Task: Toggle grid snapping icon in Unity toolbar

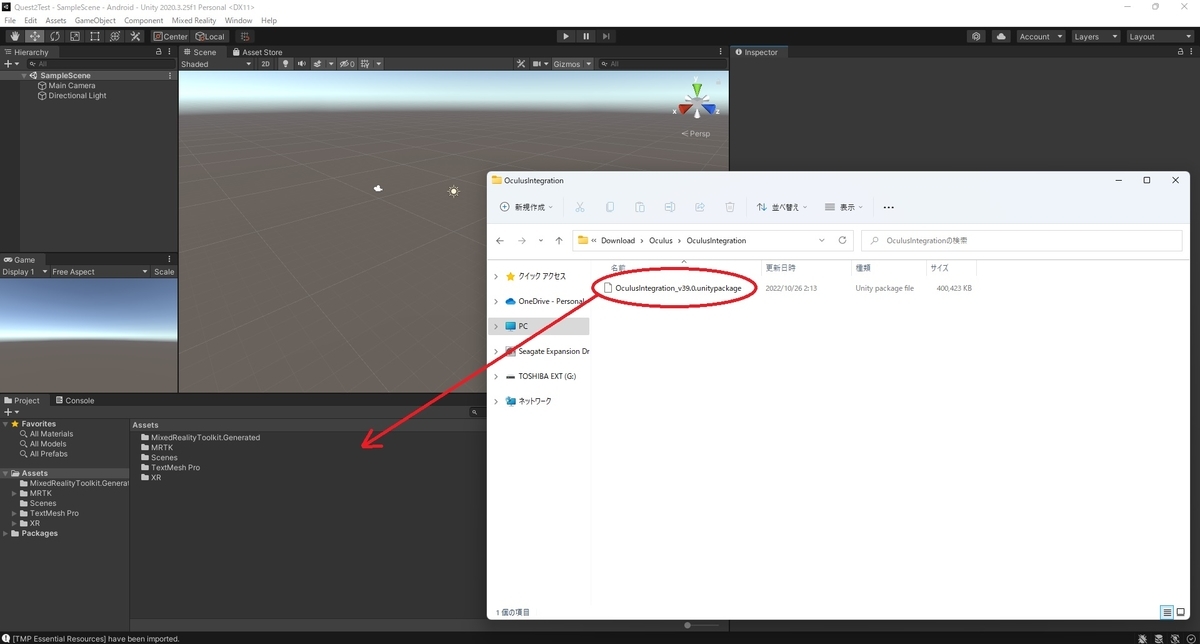Action: 245,36
